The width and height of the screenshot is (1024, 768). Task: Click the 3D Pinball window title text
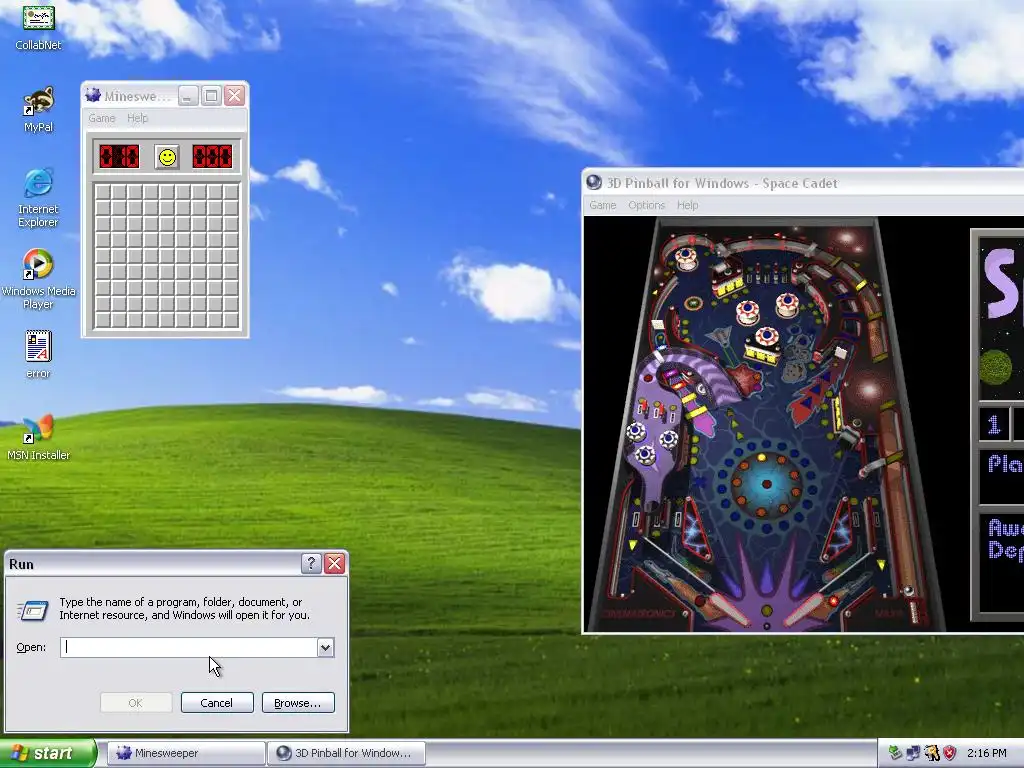tap(722, 183)
